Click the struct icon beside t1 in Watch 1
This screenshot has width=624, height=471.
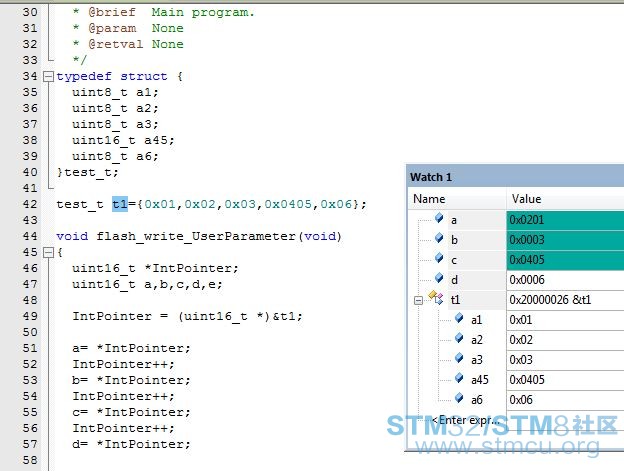click(x=436, y=298)
